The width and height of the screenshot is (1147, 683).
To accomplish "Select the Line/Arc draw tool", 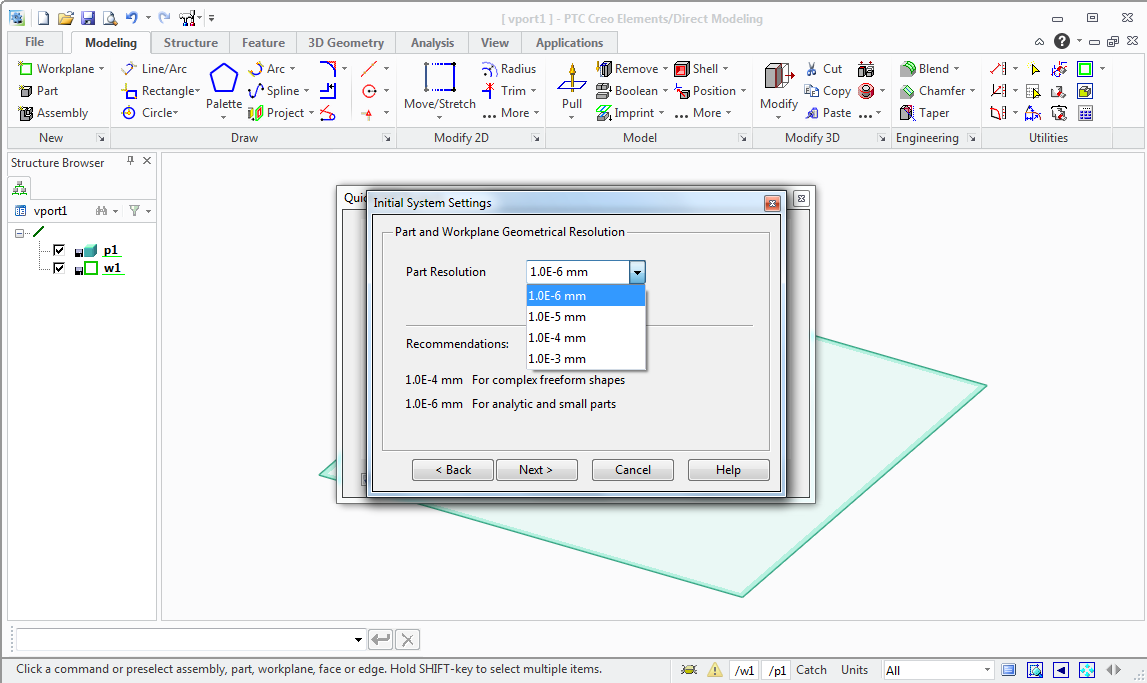I will [x=154, y=69].
